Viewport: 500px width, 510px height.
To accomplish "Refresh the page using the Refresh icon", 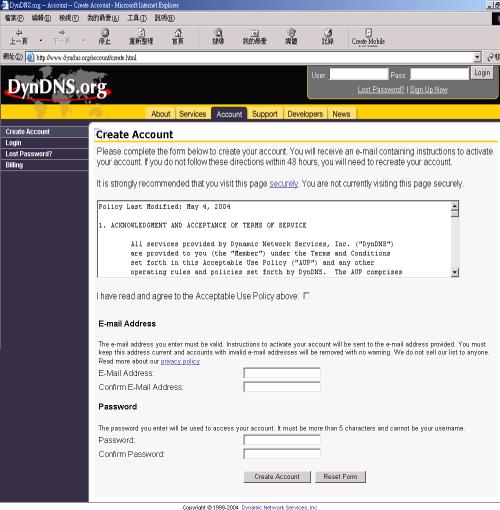I will (141, 37).
